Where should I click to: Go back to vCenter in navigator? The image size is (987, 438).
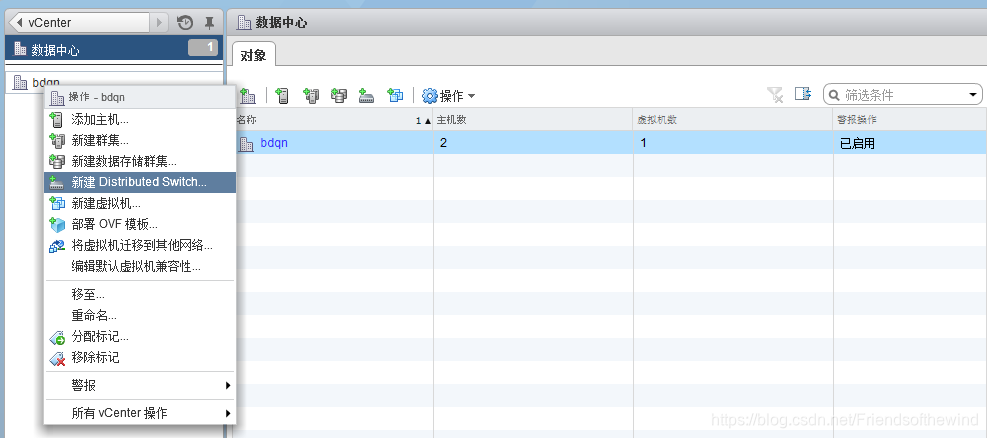[x=80, y=23]
